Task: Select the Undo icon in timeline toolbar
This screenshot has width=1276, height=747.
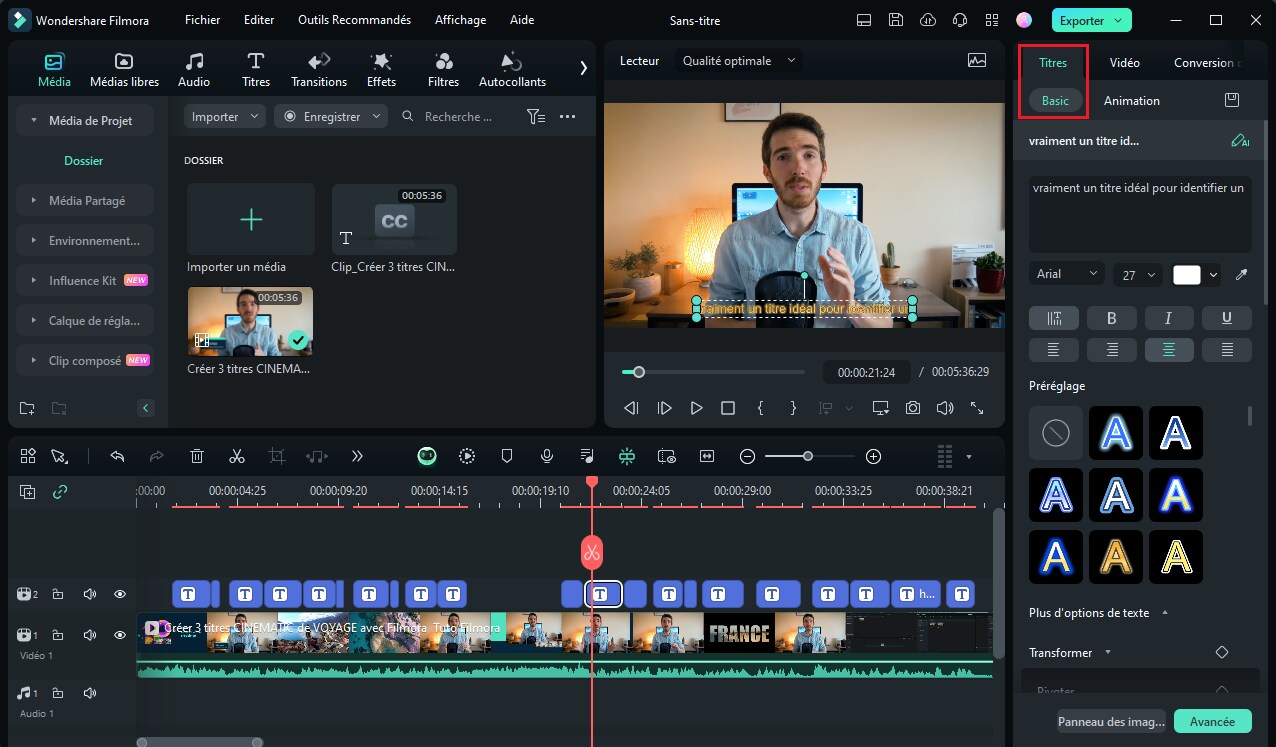Action: coord(117,456)
